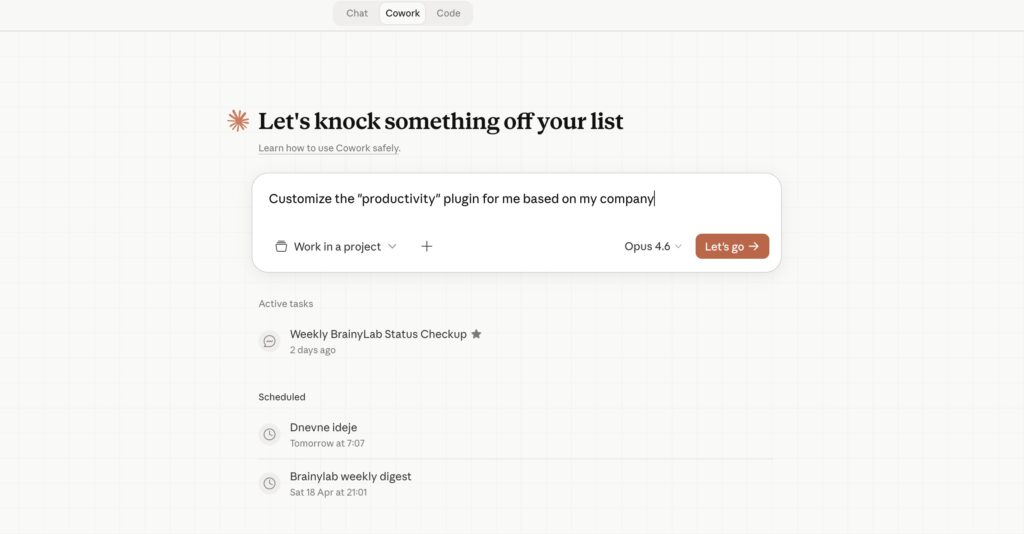The height and width of the screenshot is (534, 1024).
Task: Click the clock icon beside Brainylab weekly digest
Action: coord(269,483)
